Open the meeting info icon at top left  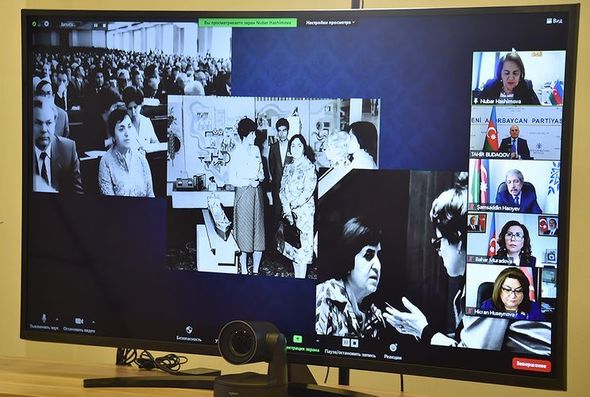(46, 24)
